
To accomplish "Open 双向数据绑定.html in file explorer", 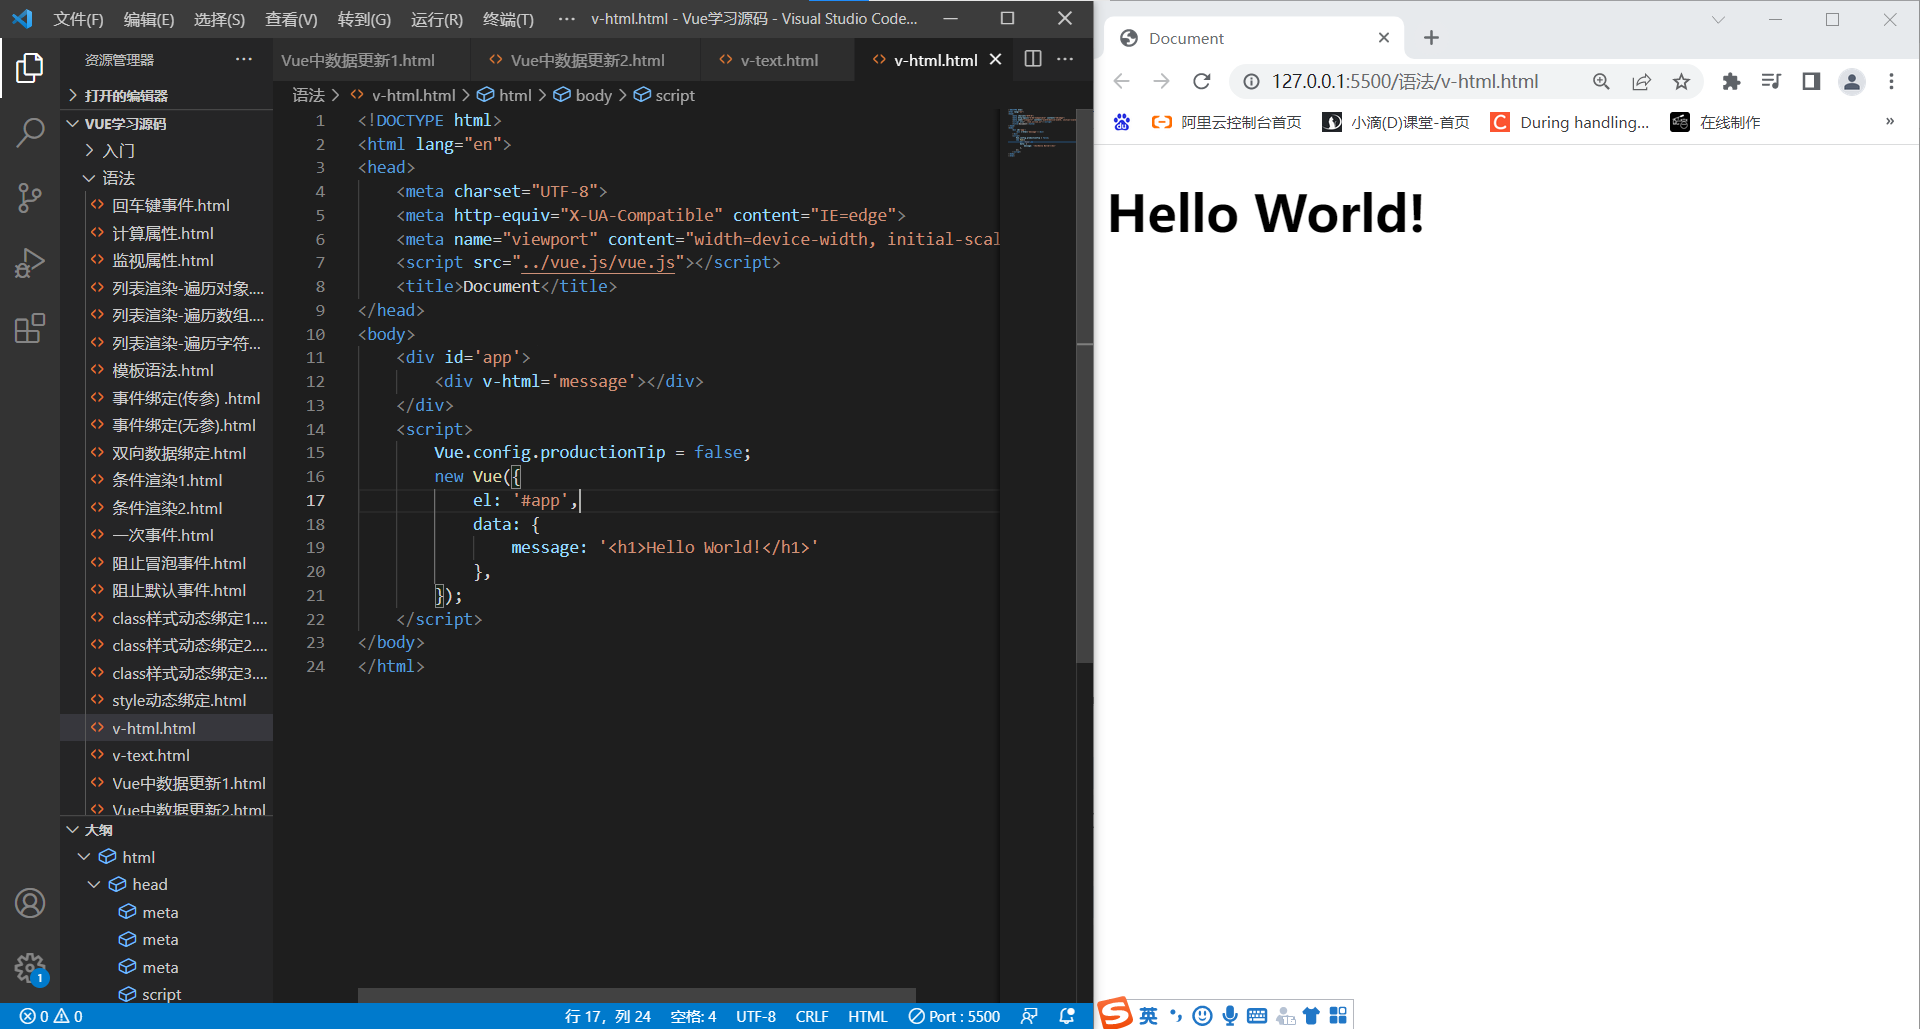I will pyautogui.click(x=178, y=453).
